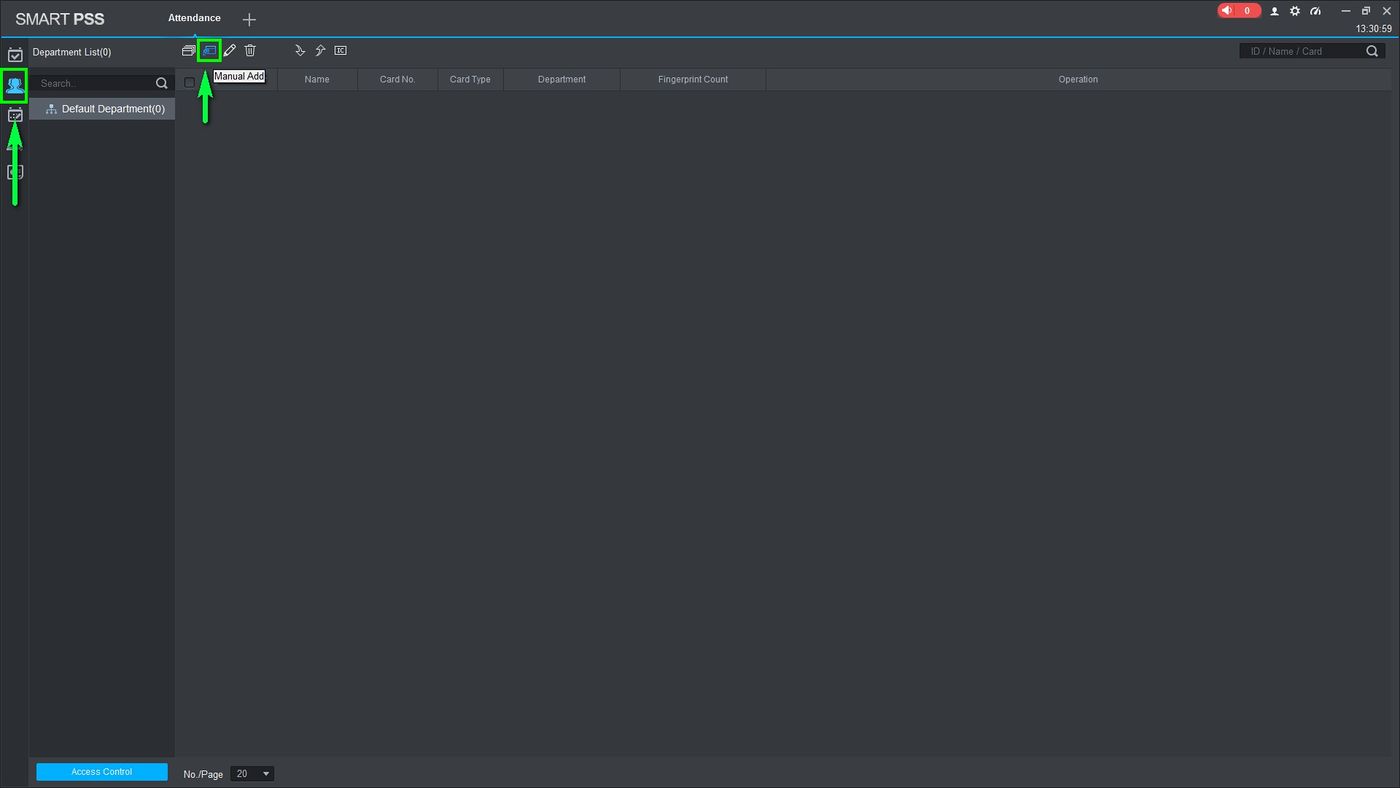Click the import arrow icon

(x=299, y=50)
